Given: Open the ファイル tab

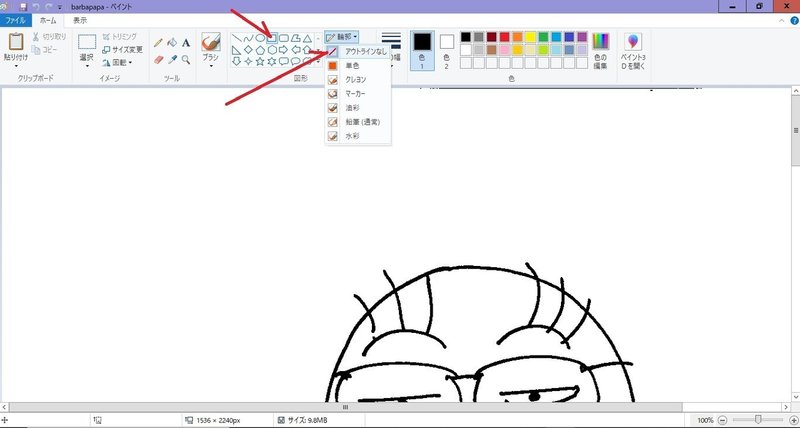Looking at the screenshot, I should tap(16, 20).
